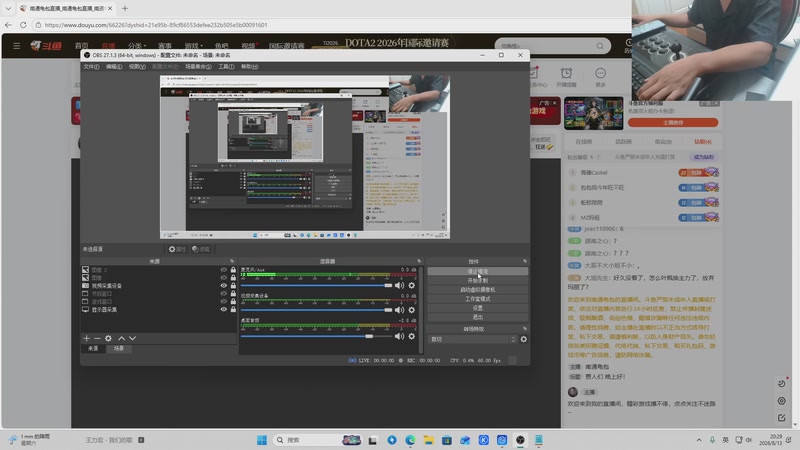Open settings gear for 麦克风/Aux channel

[x=412, y=285]
